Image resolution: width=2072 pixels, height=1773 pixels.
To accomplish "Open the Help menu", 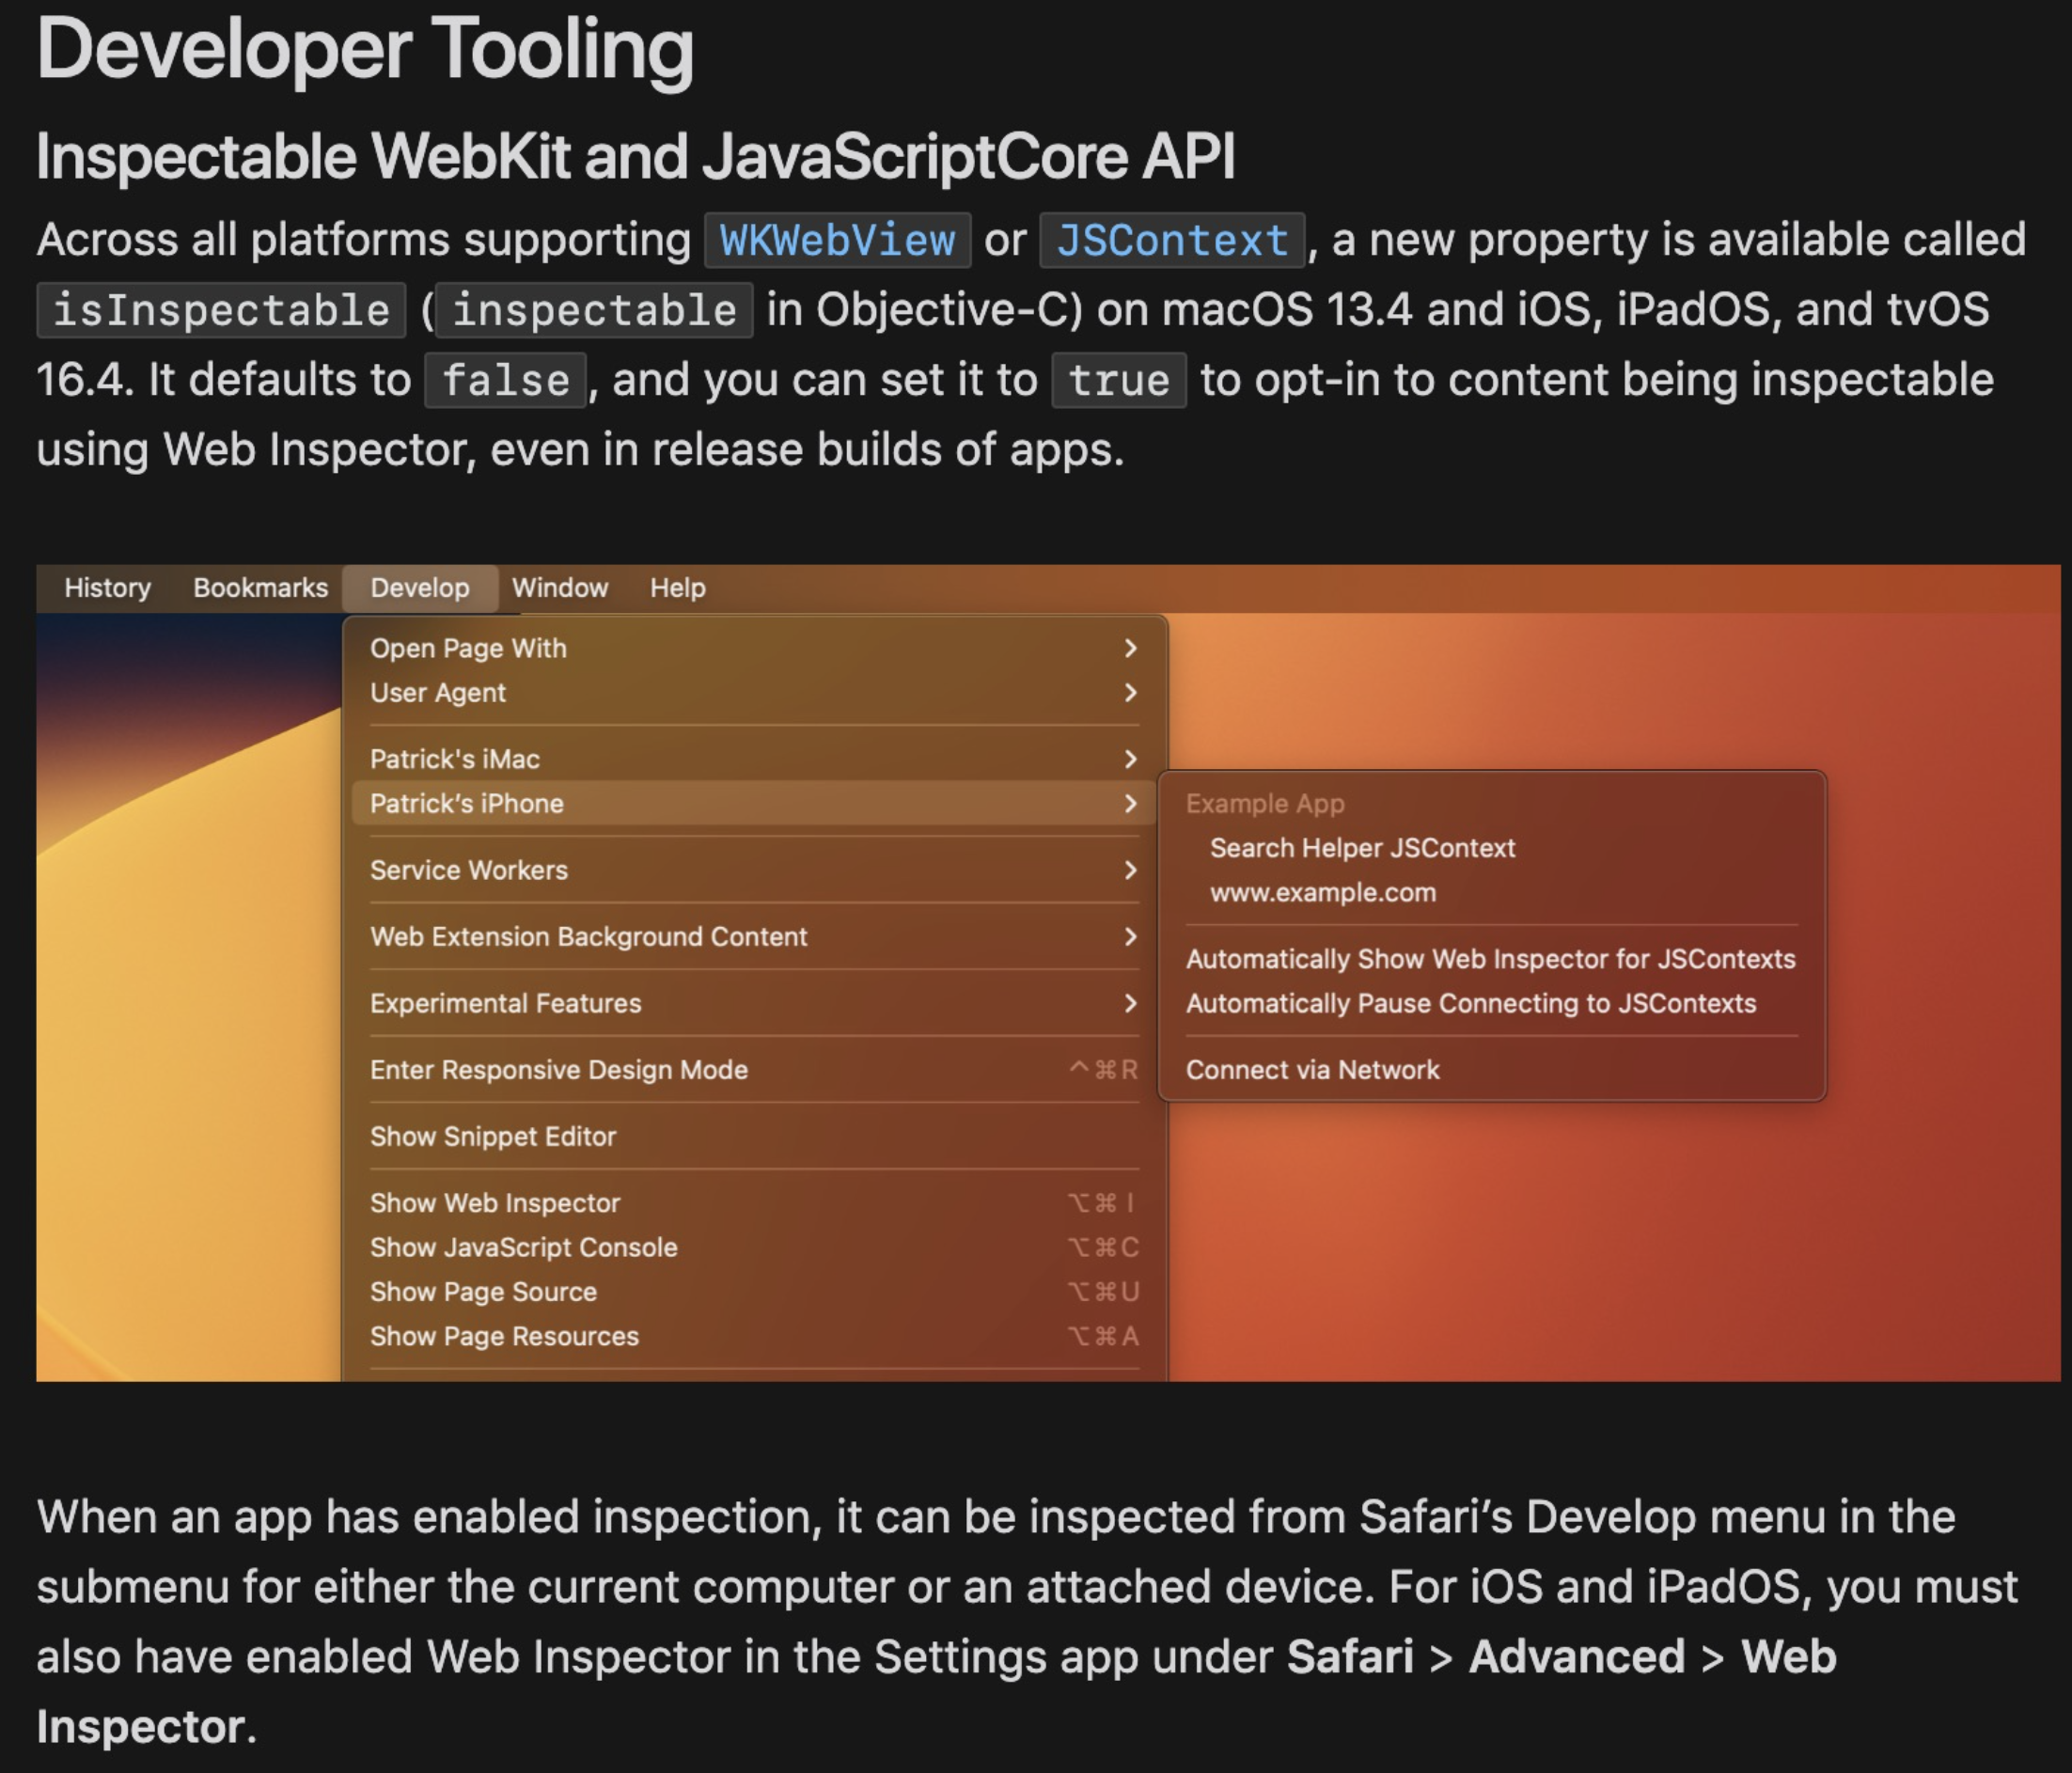I will click(678, 588).
